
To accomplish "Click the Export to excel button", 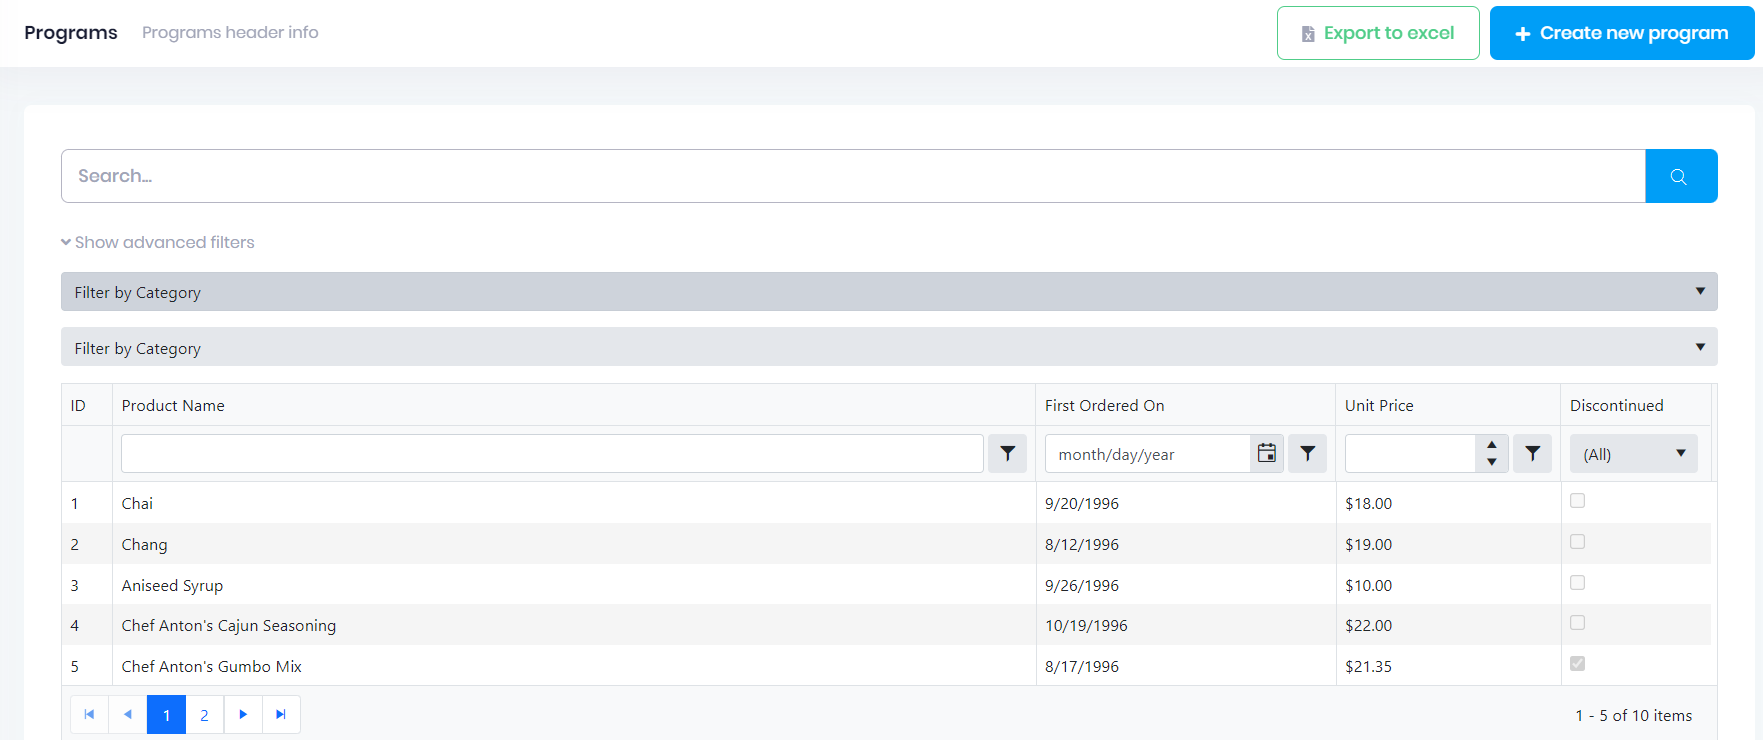I will coord(1377,33).
